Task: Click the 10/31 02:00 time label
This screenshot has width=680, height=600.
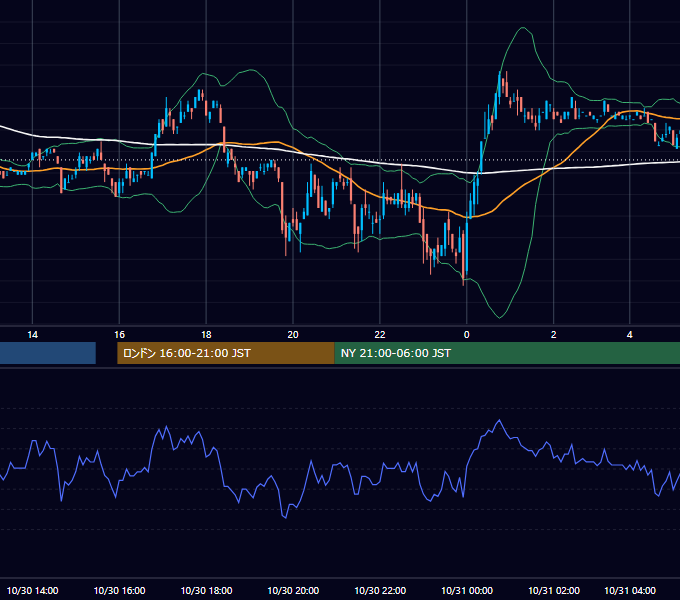Action: (554, 590)
